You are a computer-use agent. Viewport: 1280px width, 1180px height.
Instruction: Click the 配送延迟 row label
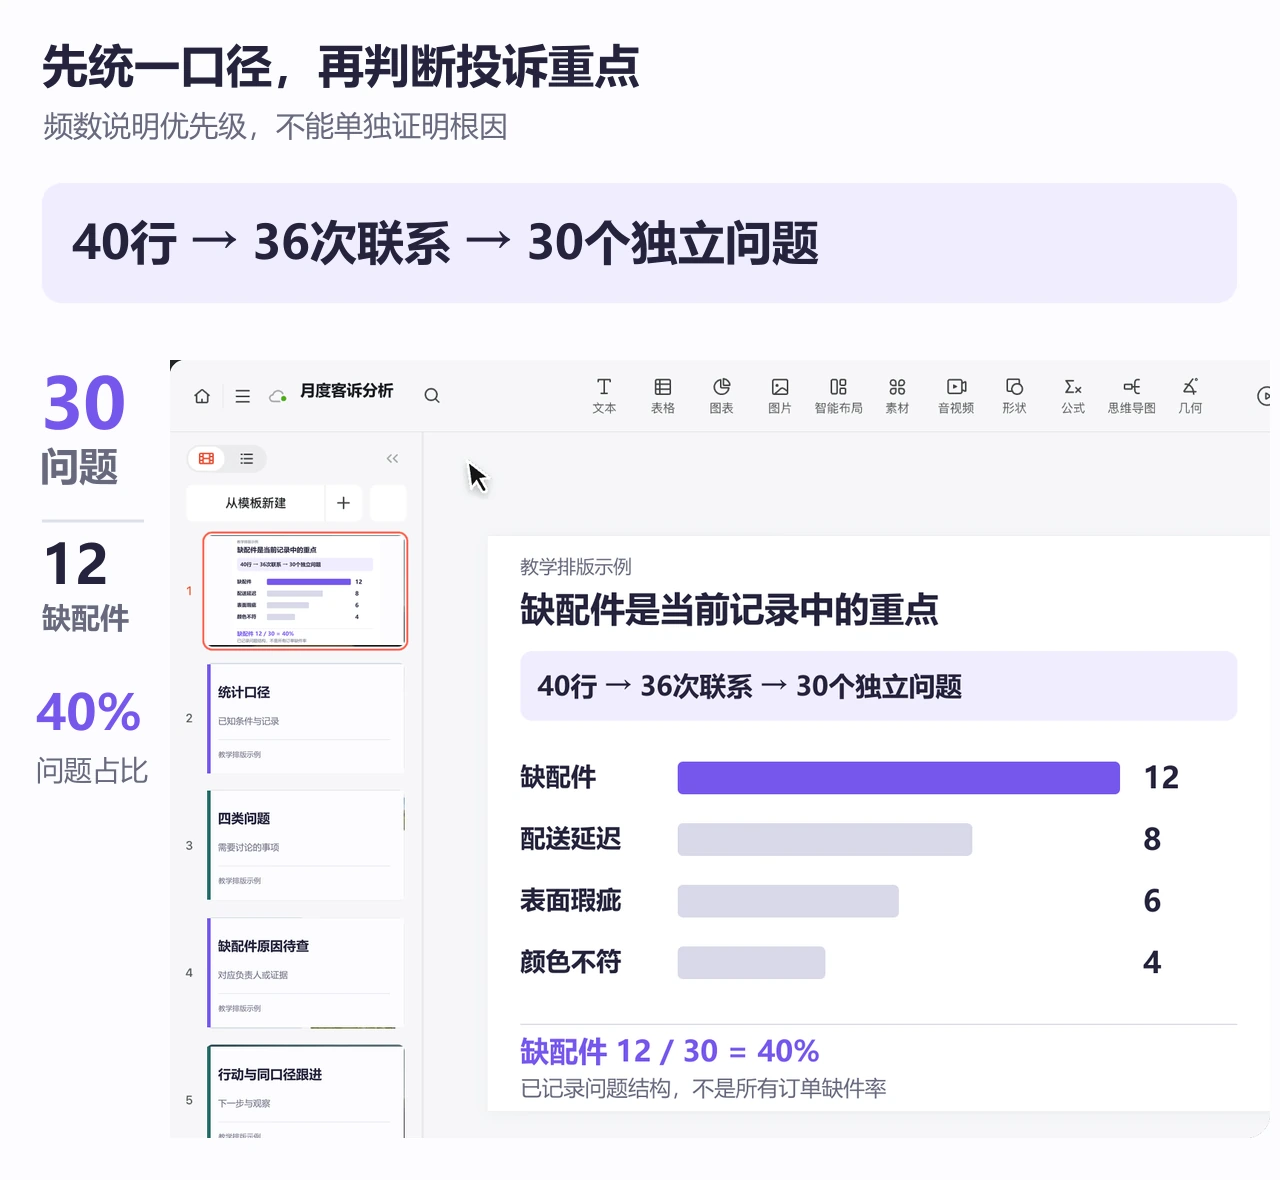coord(571,839)
